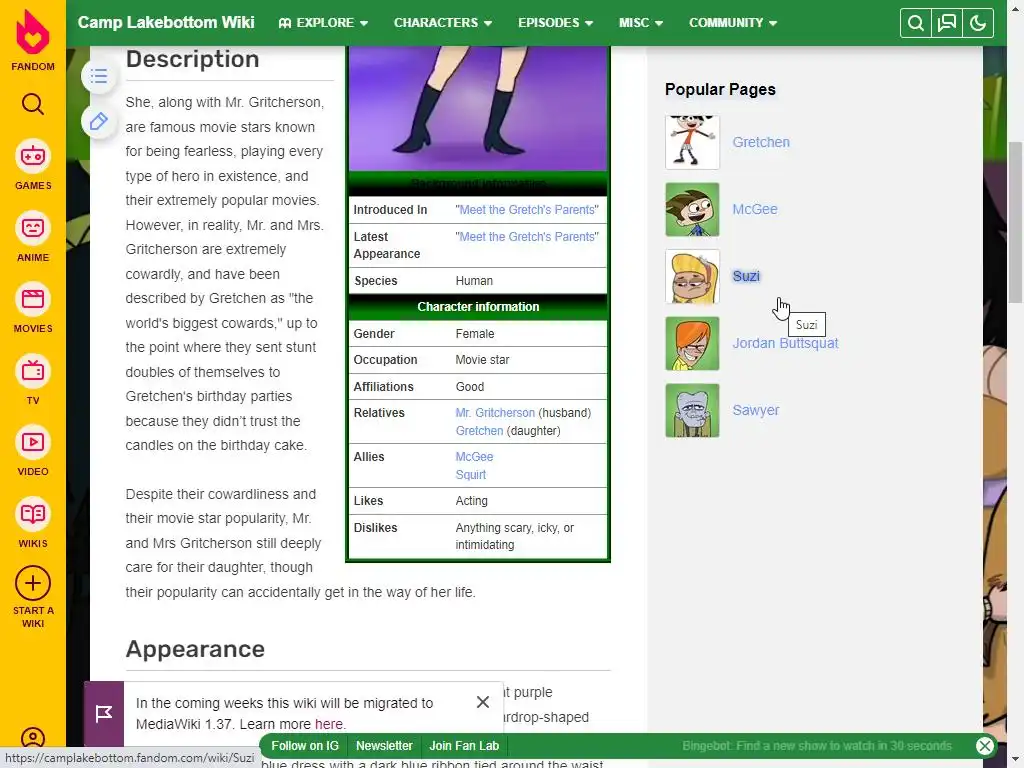Click Gretchen's thumbnail image
Screen dimensions: 1024x768
click(692, 142)
